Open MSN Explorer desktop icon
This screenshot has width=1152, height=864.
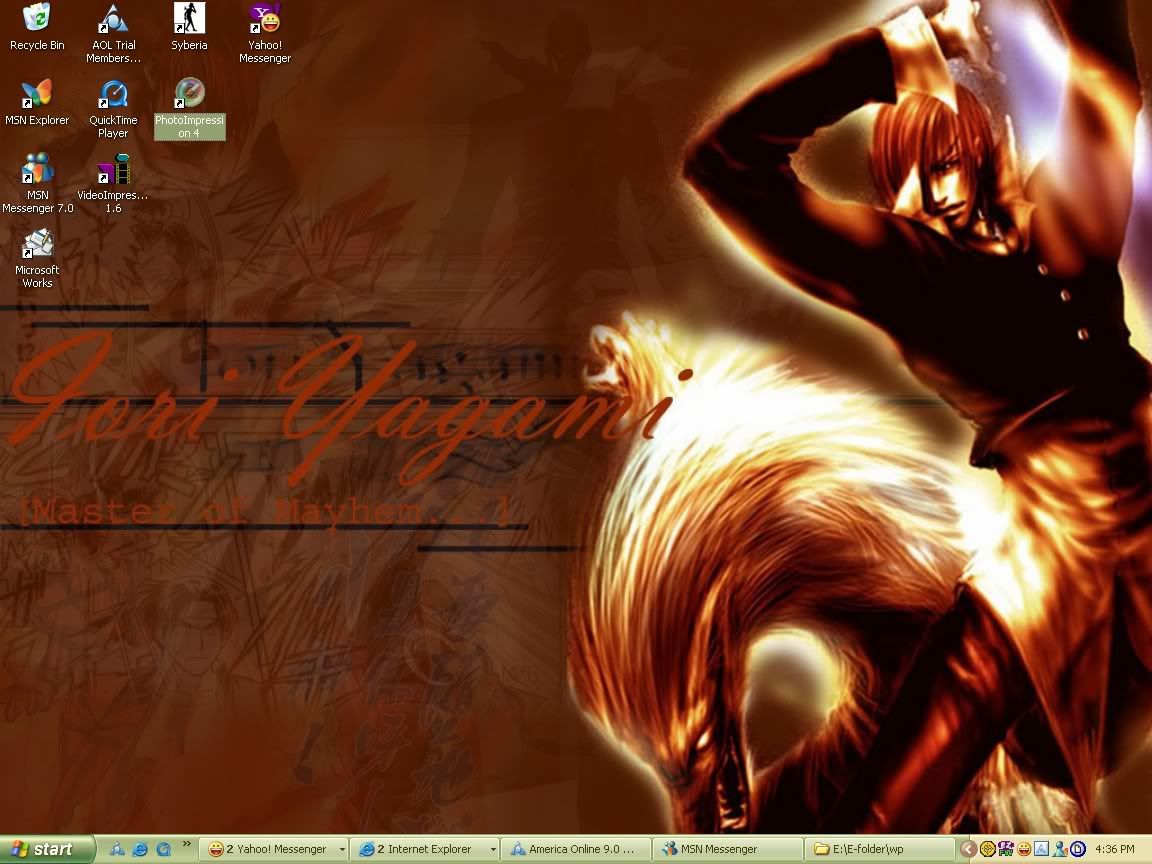(37, 101)
